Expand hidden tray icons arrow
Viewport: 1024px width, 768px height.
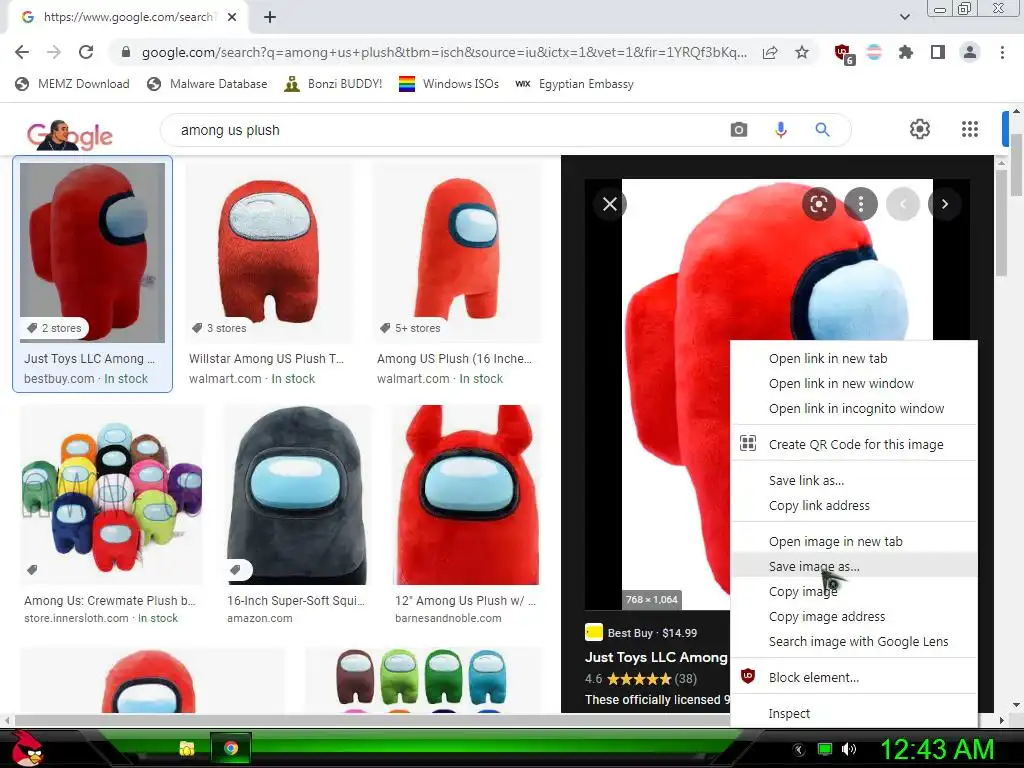pos(797,750)
